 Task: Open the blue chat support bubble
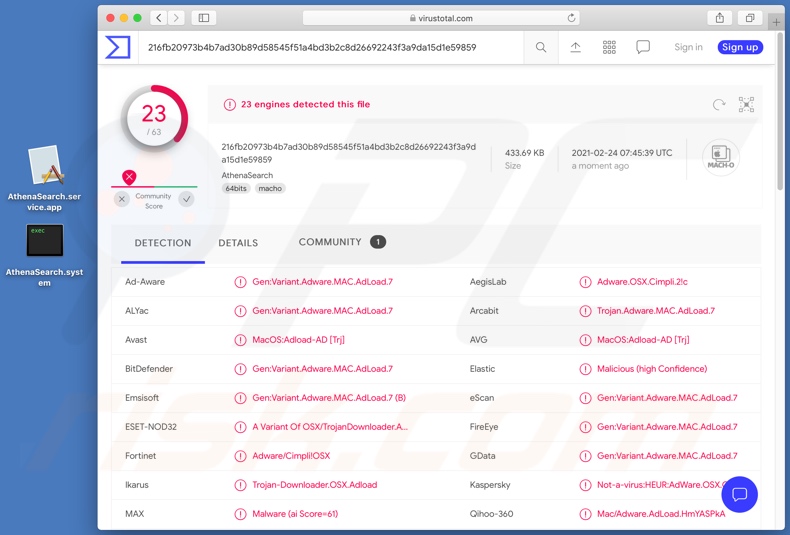pos(739,494)
